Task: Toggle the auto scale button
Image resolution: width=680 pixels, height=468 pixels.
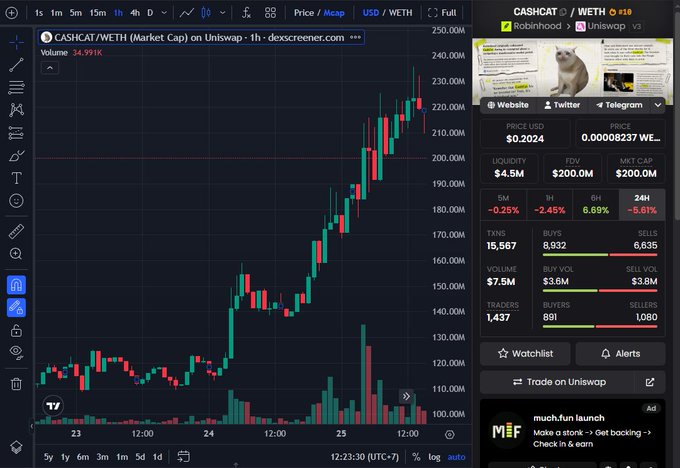Action: click(x=456, y=457)
